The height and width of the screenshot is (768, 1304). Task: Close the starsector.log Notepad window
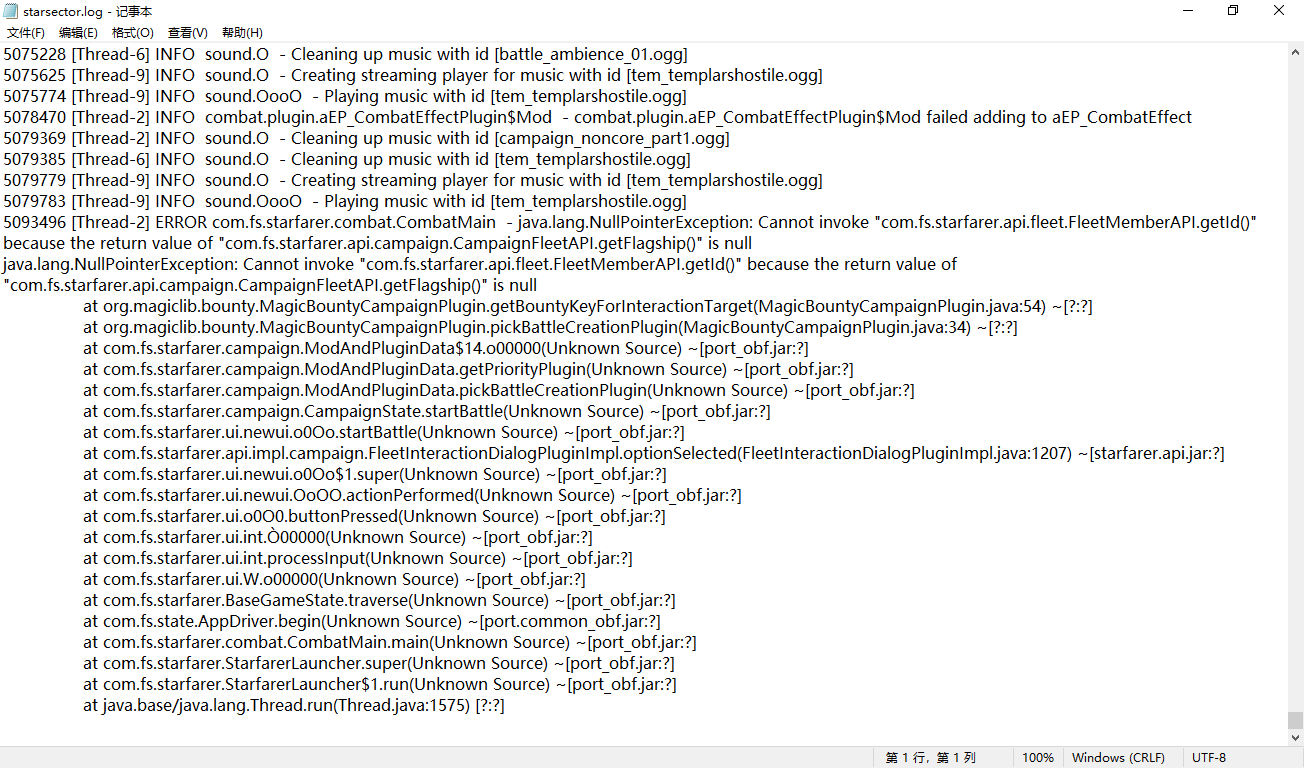1279,11
